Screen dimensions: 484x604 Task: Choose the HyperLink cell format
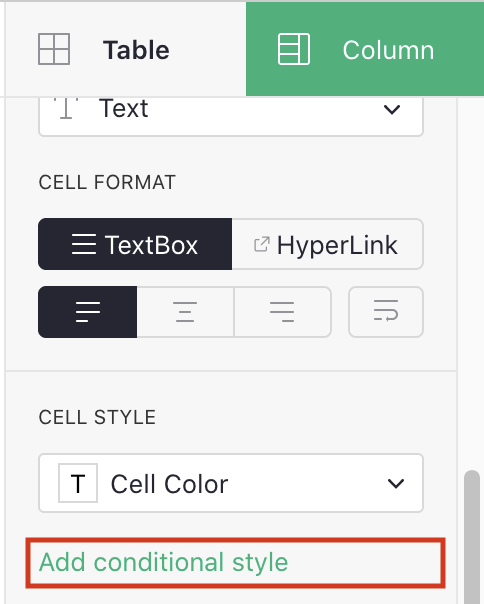point(328,244)
